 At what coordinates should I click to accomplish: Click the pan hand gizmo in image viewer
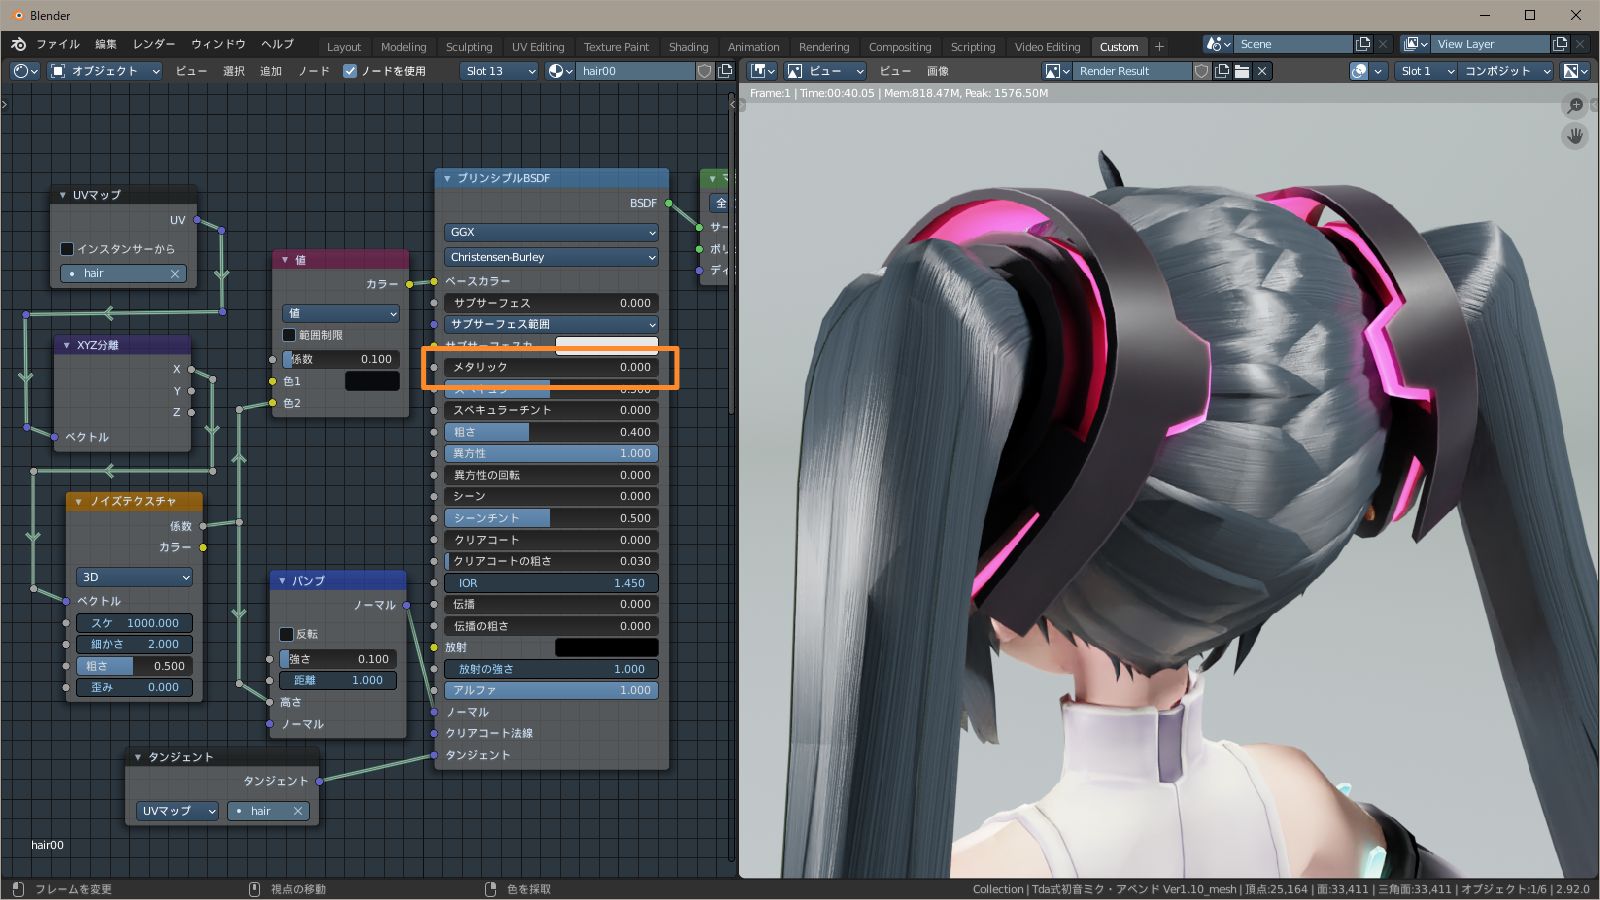(x=1575, y=136)
